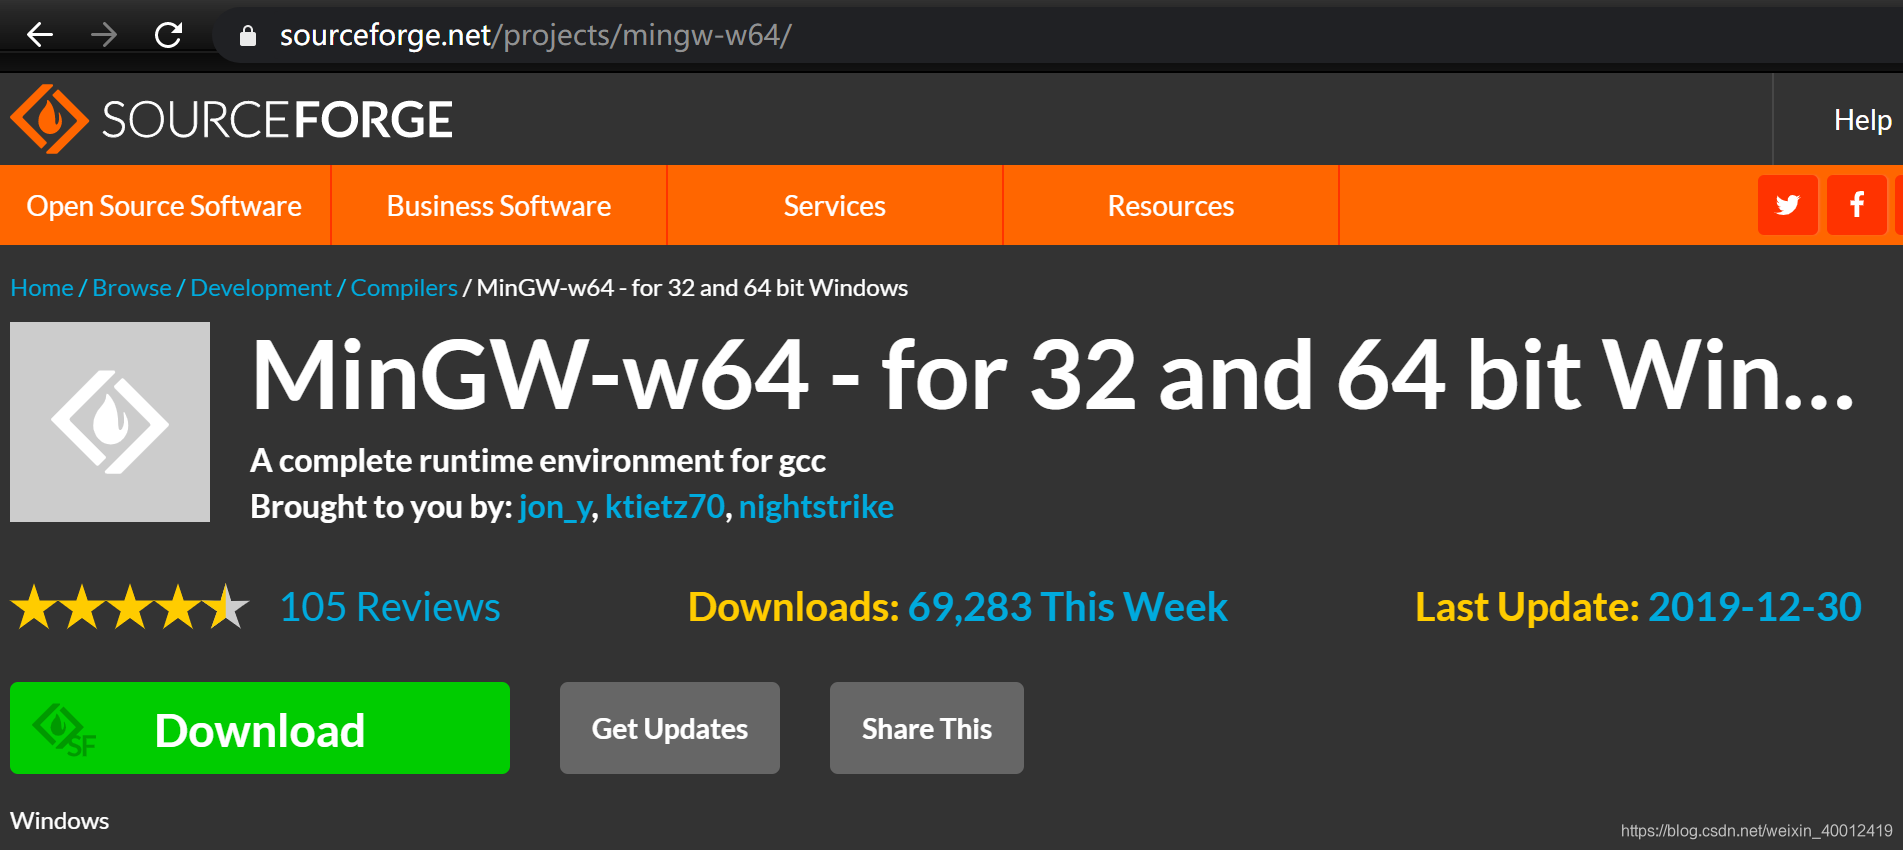Click the SourceForge logo in the header
The image size is (1903, 850).
[x=231, y=119]
